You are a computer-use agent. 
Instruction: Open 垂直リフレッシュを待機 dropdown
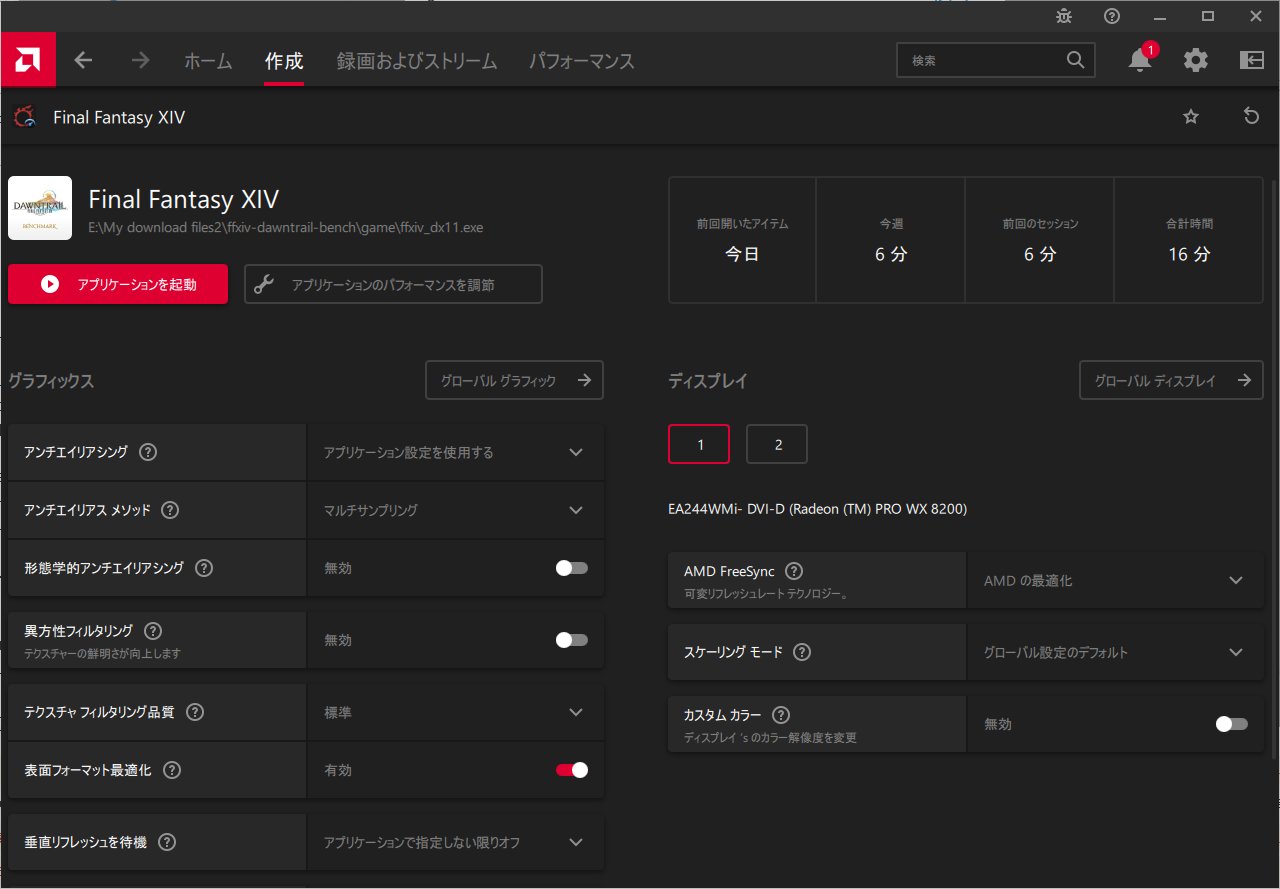coord(455,842)
